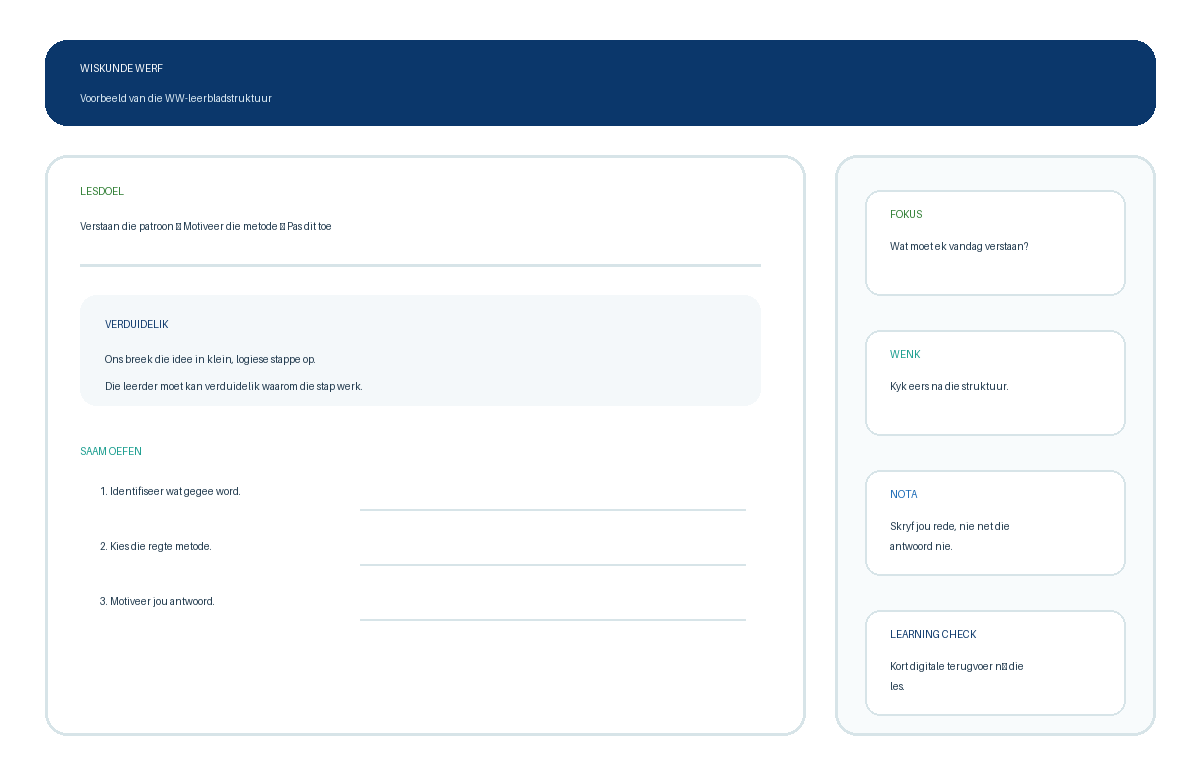Viewport: 1200px width, 780px height.
Task: Select item '3. Motiveer jou antwoord.'
Action: tap(157, 601)
